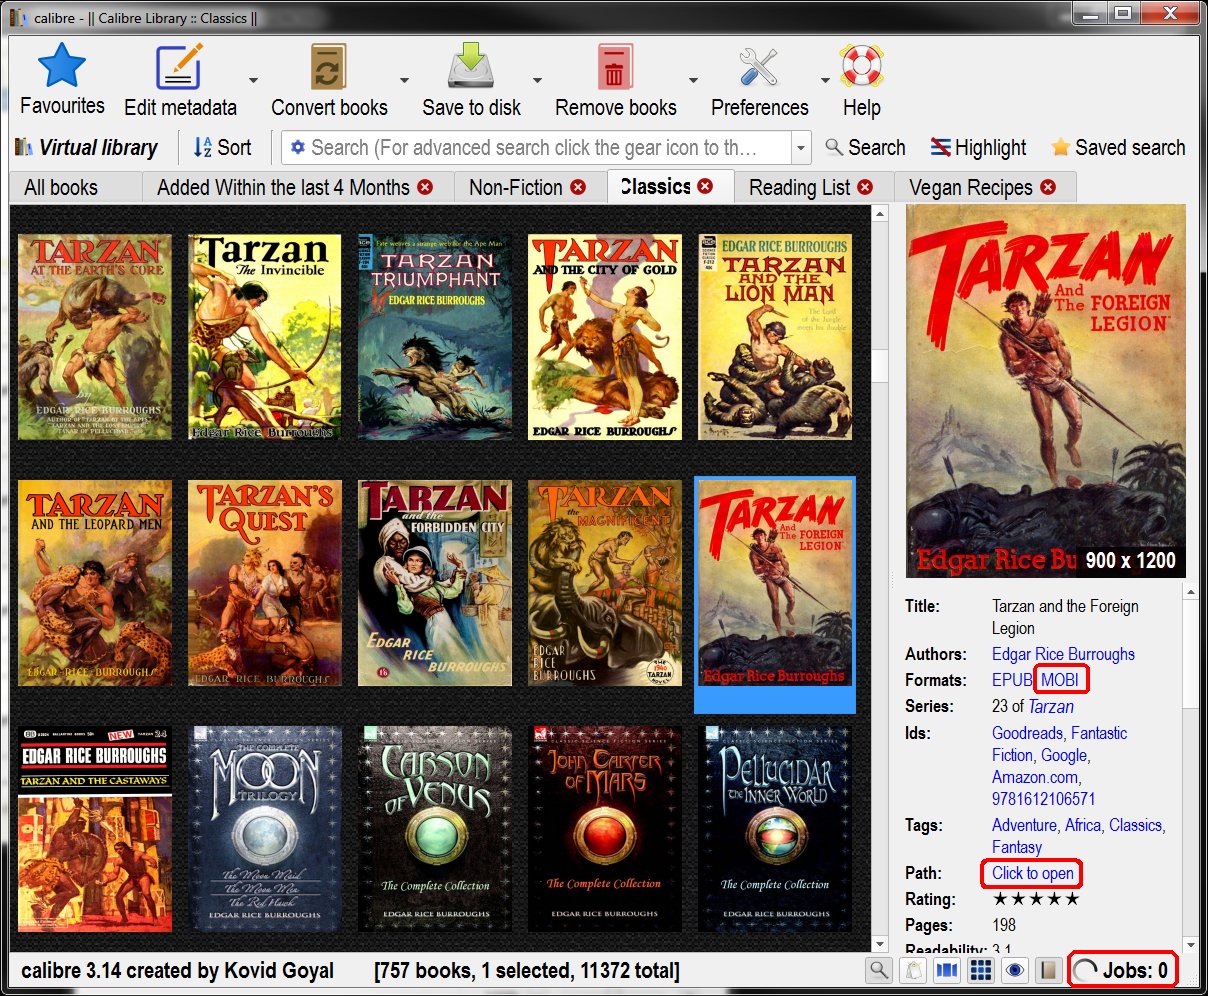Open the Virtual library menu
This screenshot has width=1208, height=996.
(x=86, y=148)
